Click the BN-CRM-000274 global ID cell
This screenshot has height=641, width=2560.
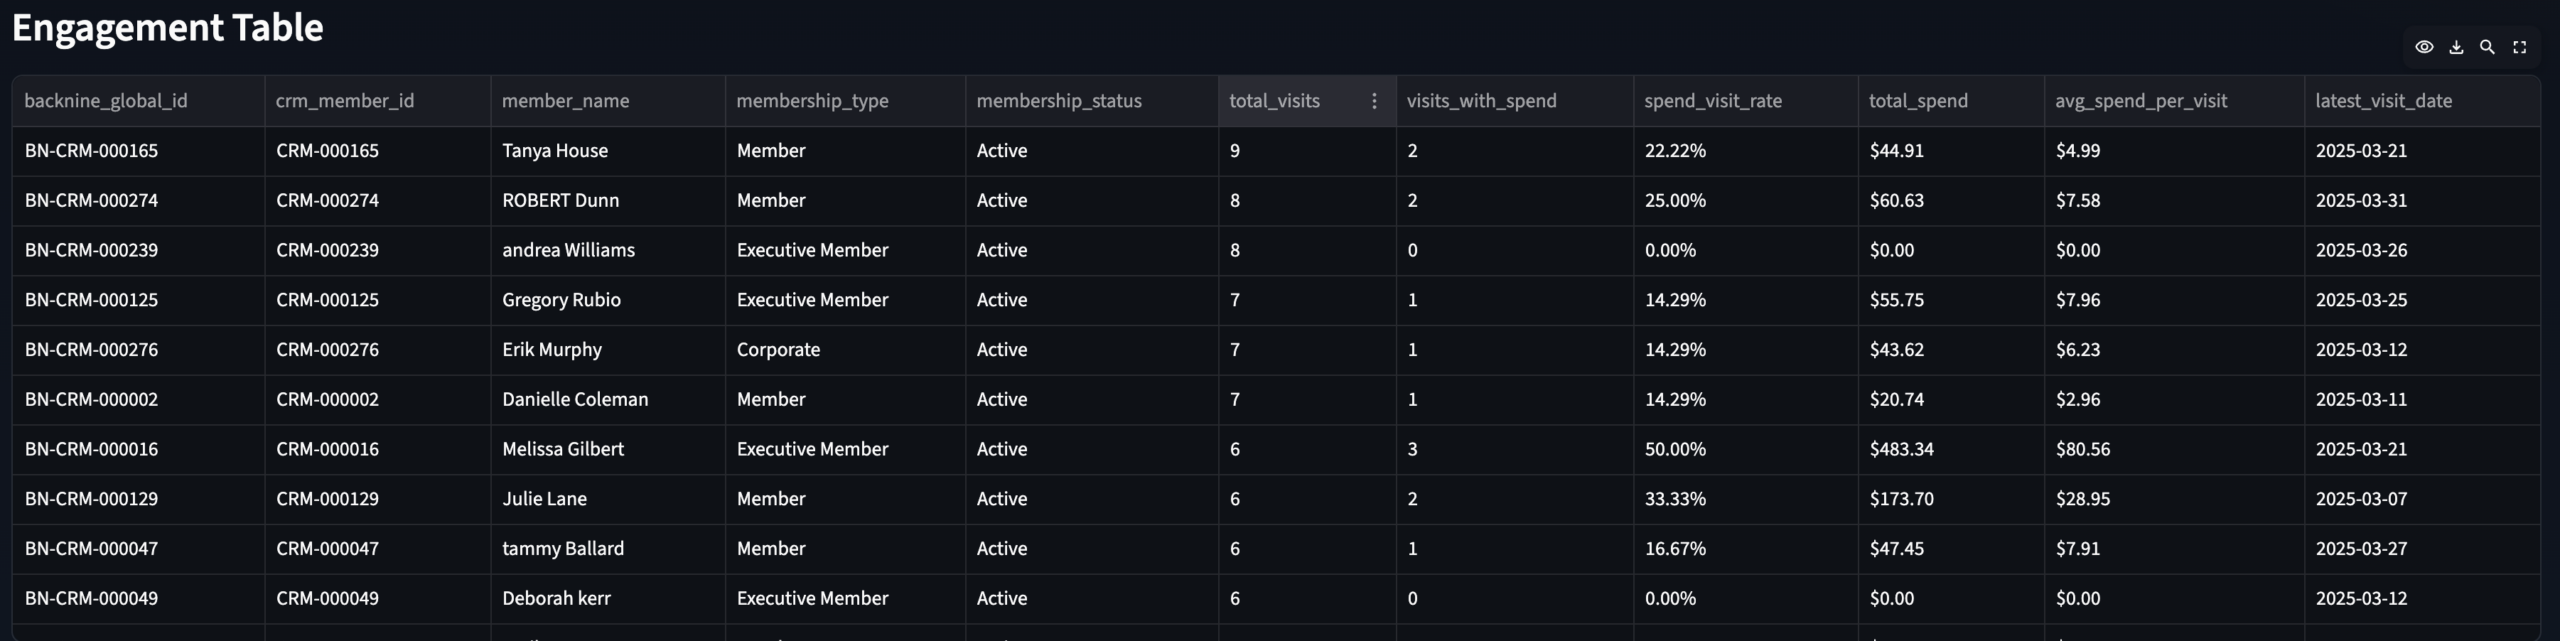91,200
